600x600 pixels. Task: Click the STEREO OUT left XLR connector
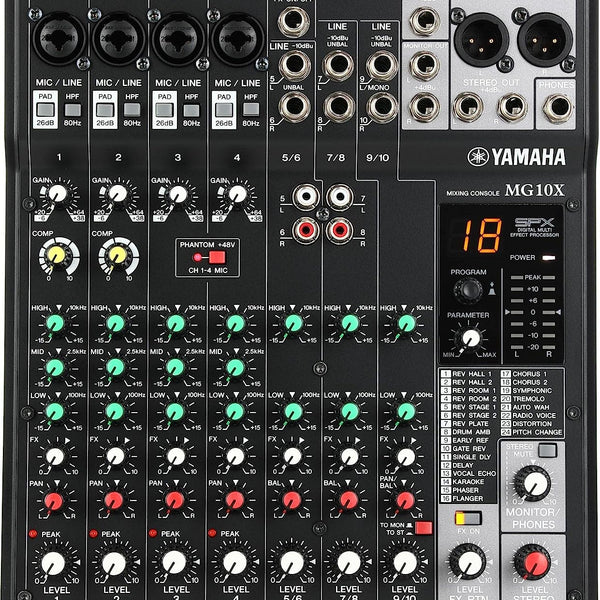[481, 40]
